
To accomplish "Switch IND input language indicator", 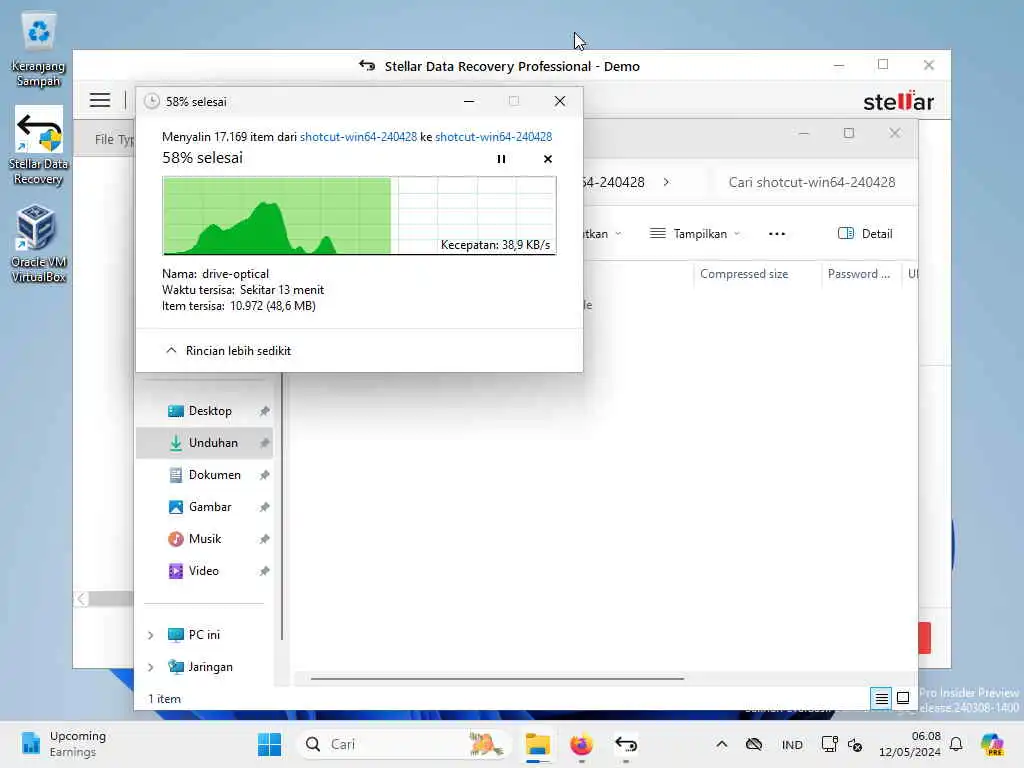I will [792, 744].
